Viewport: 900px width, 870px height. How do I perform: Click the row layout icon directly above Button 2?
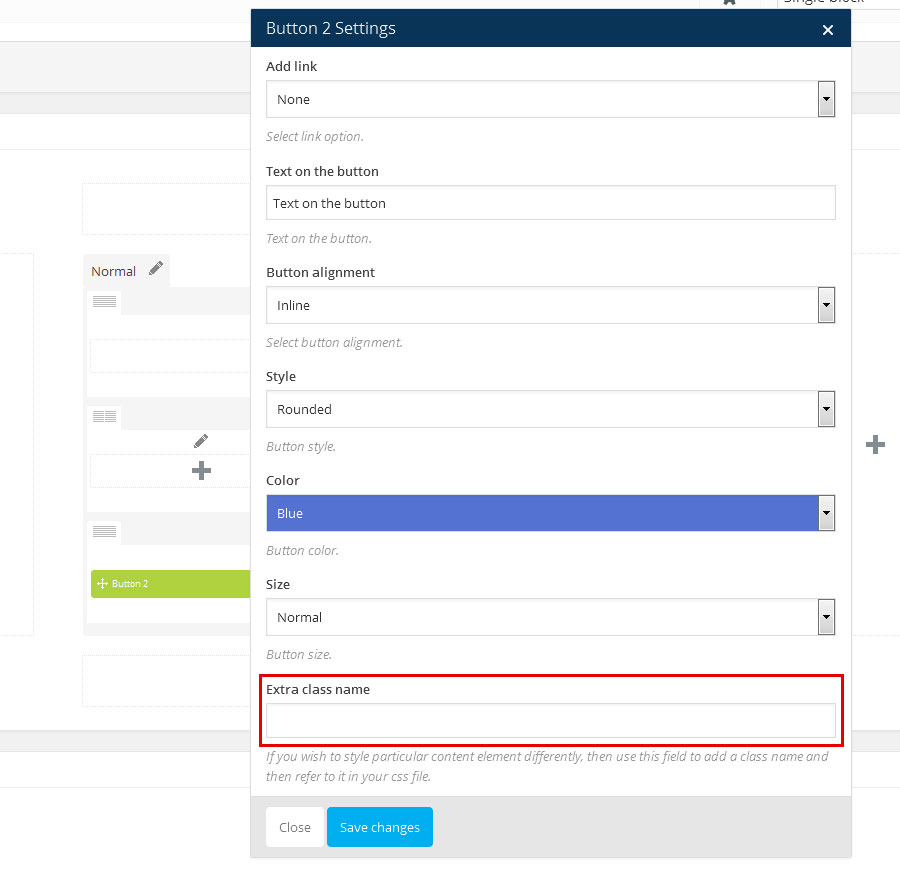coord(104,532)
